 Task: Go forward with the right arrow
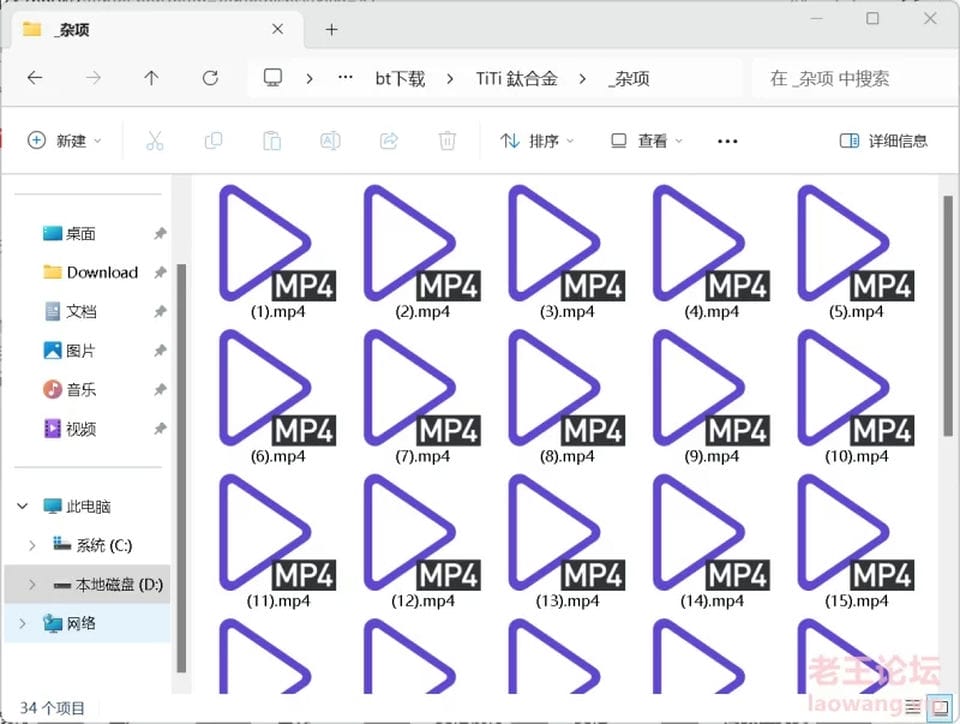(93, 78)
